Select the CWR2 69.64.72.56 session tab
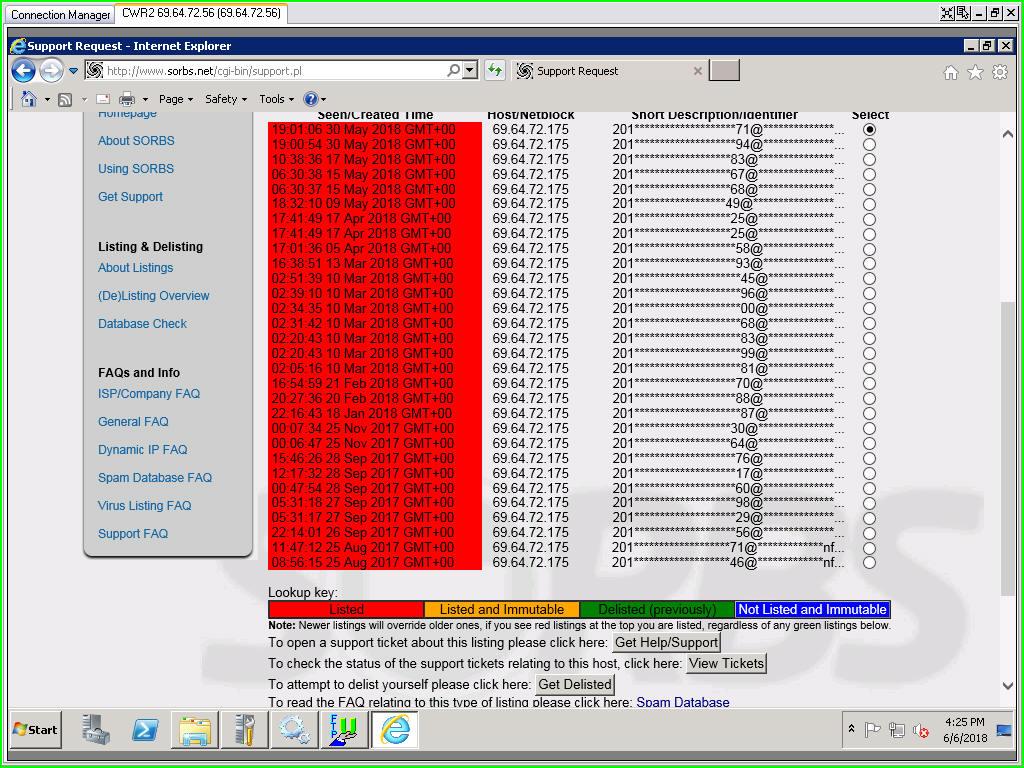 (201, 13)
